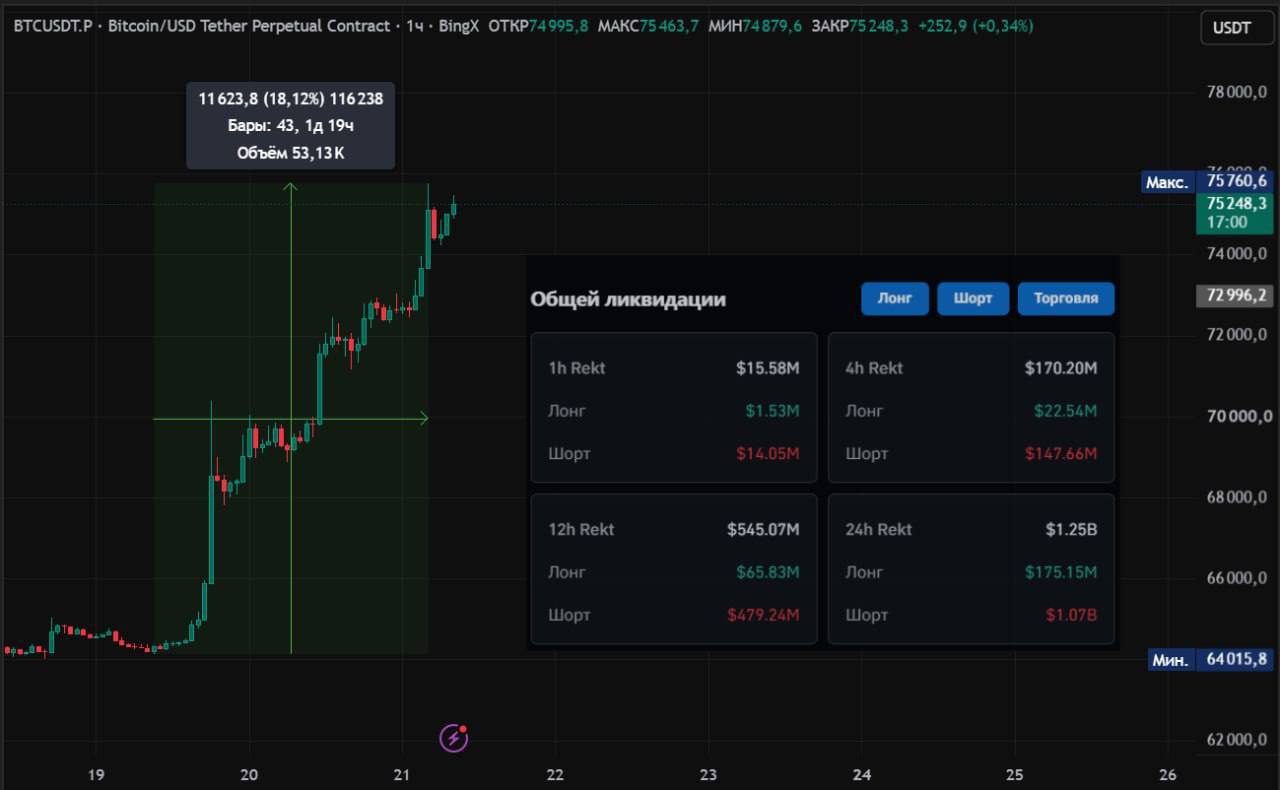Click the 68 000,0 price axis label
The width and height of the screenshot is (1280, 790).
click(1236, 497)
